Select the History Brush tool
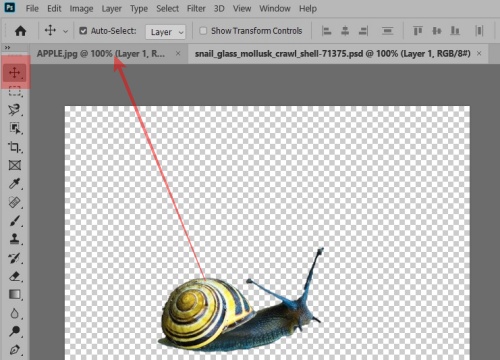Viewport: 500px width, 360px height. [x=15, y=258]
